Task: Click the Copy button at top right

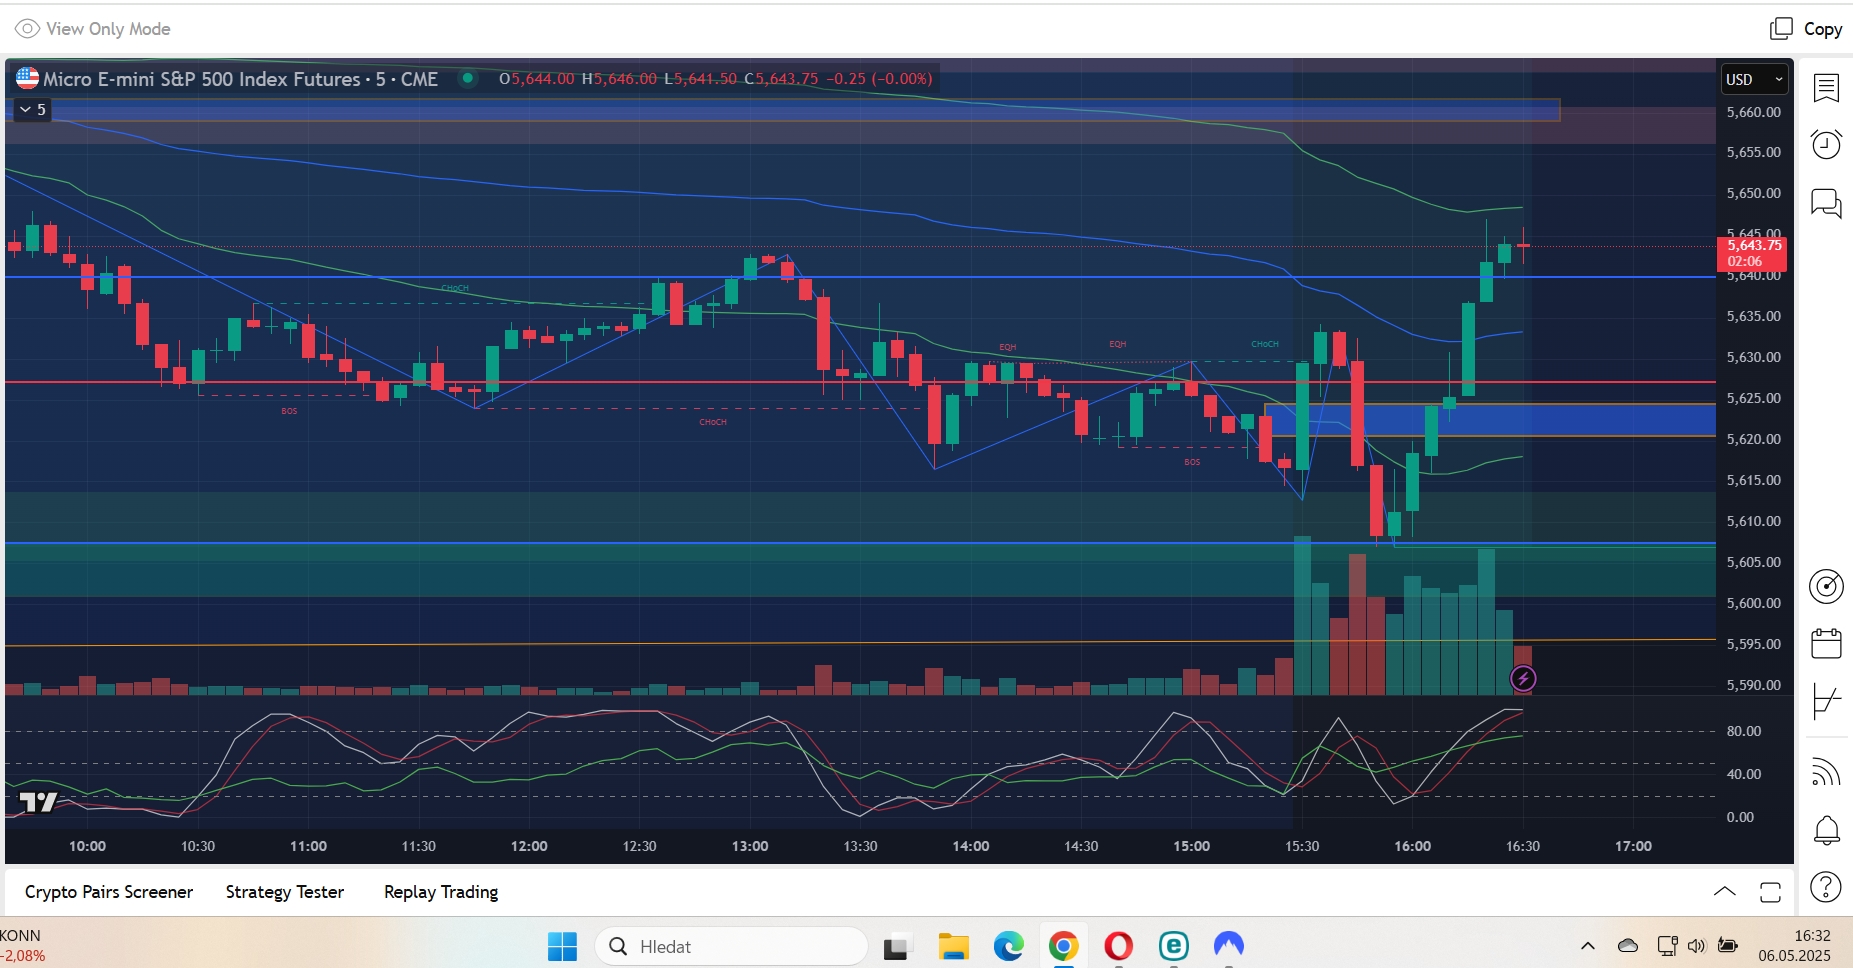Action: [1806, 29]
